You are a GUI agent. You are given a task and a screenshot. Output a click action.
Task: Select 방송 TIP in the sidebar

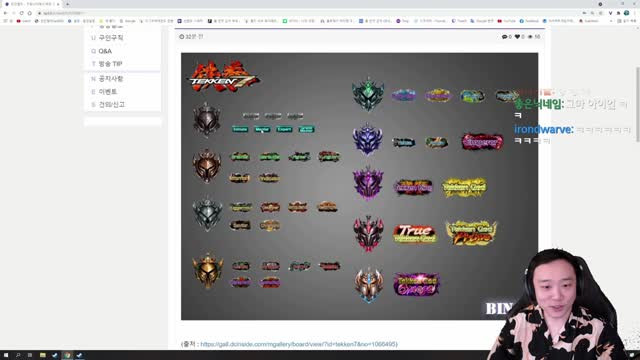tap(110, 64)
